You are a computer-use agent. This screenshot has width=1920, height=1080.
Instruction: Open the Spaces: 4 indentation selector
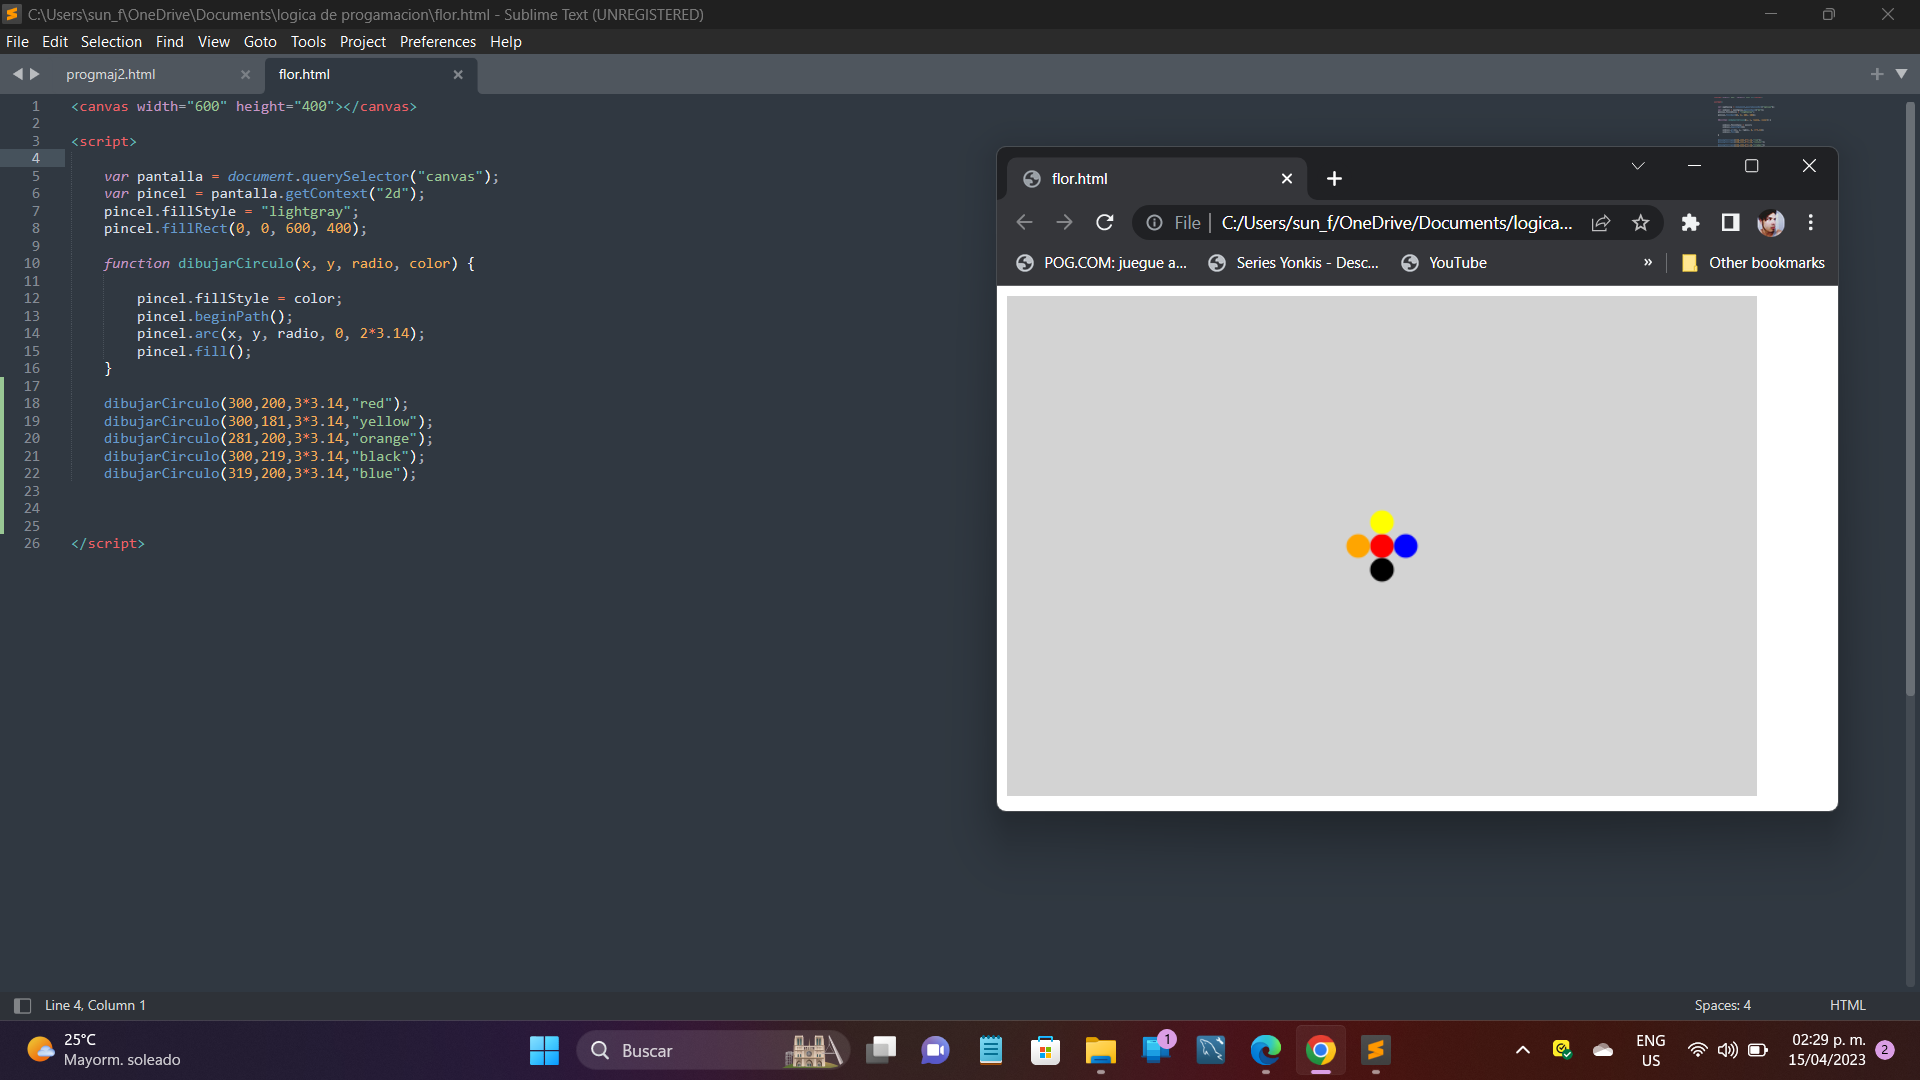(1722, 1006)
